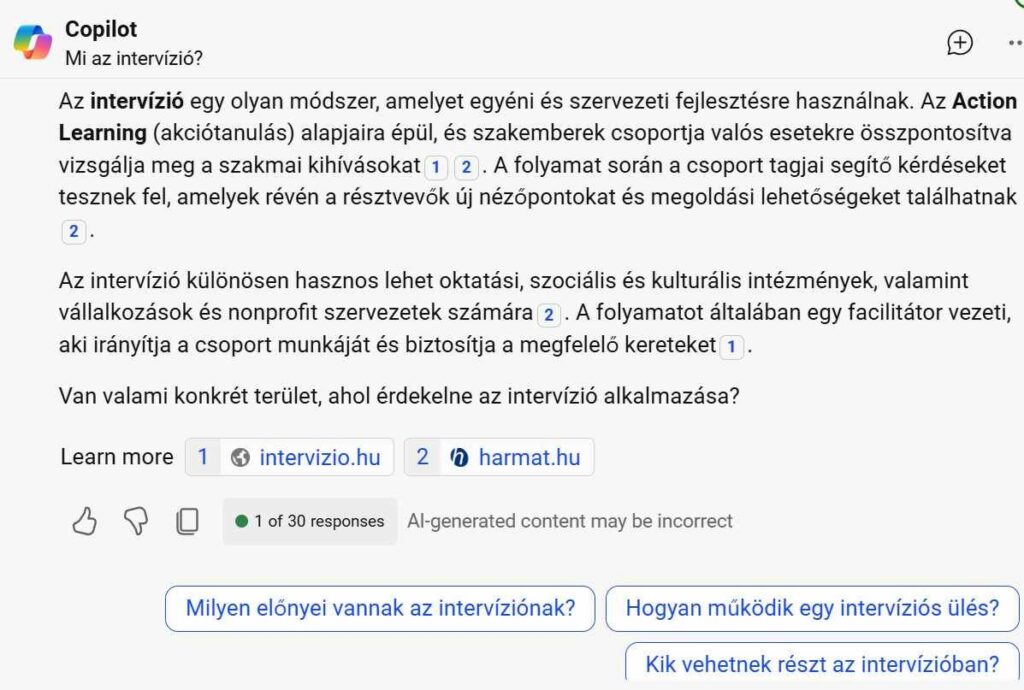Viewport: 1024px width, 690px height.
Task: Click citation 1 after 'kihívásokat'
Action: (x=436, y=168)
